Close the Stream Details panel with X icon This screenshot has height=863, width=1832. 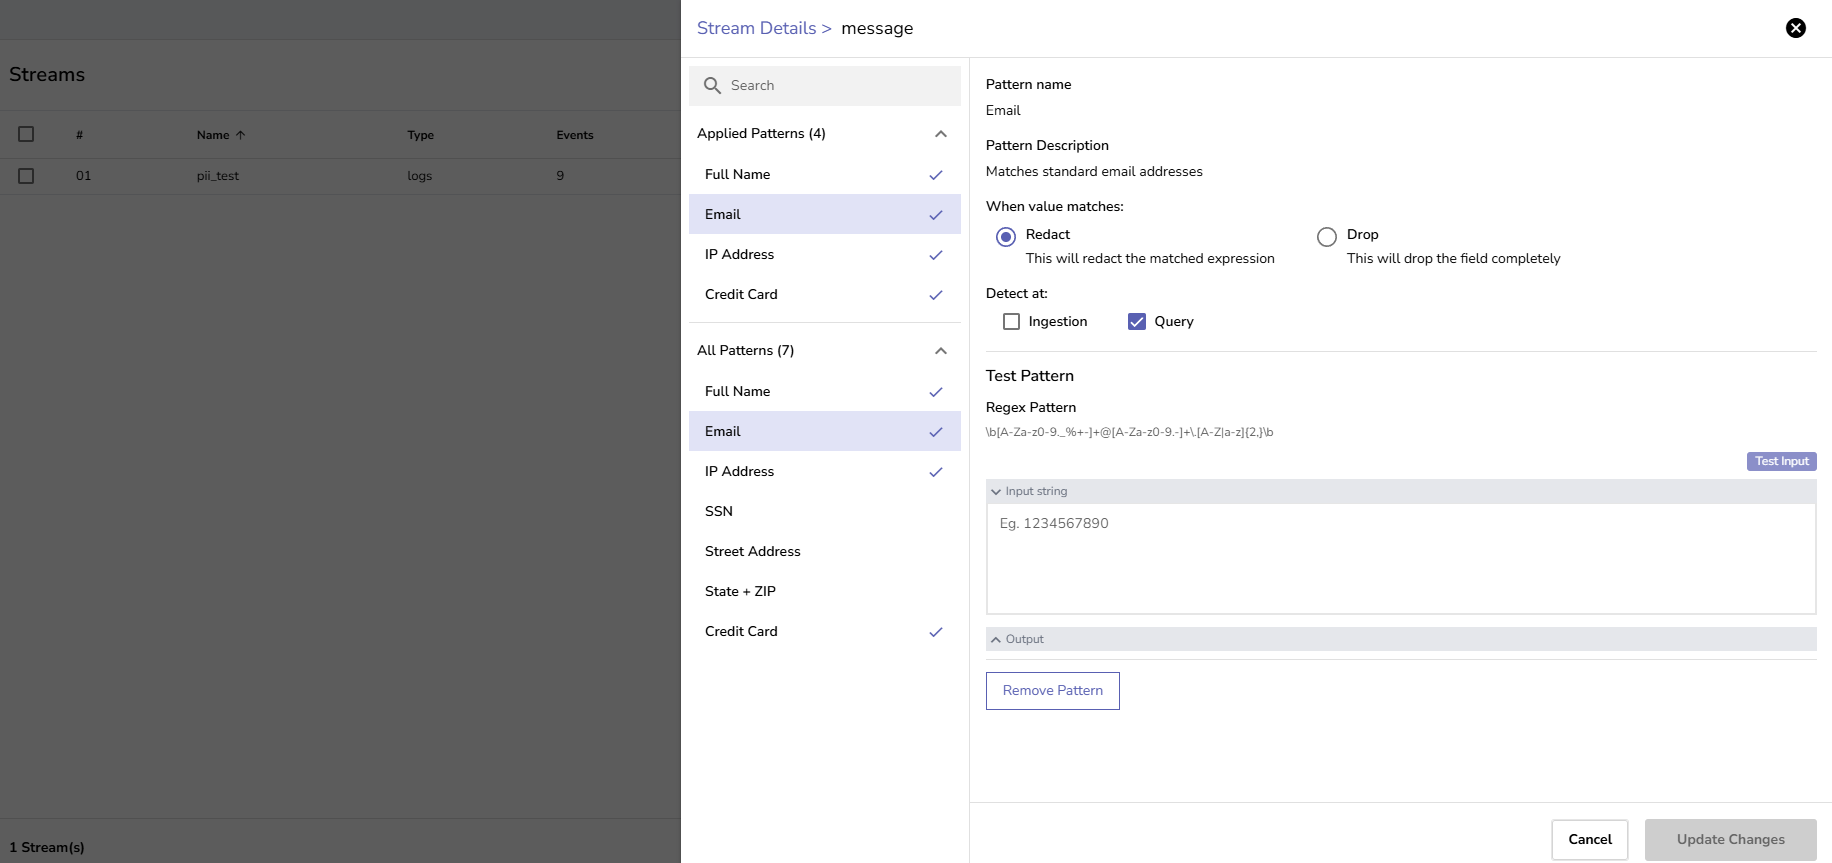pos(1795,28)
